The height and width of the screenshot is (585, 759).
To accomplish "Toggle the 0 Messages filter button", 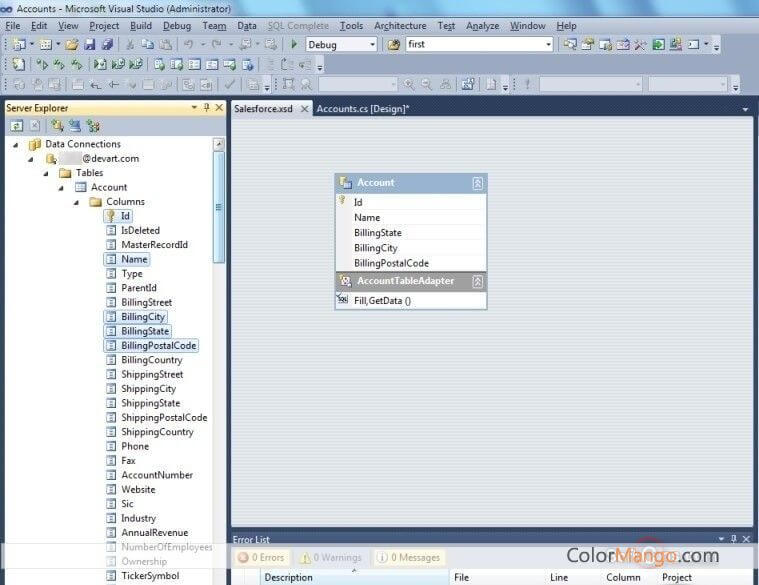I will (409, 557).
